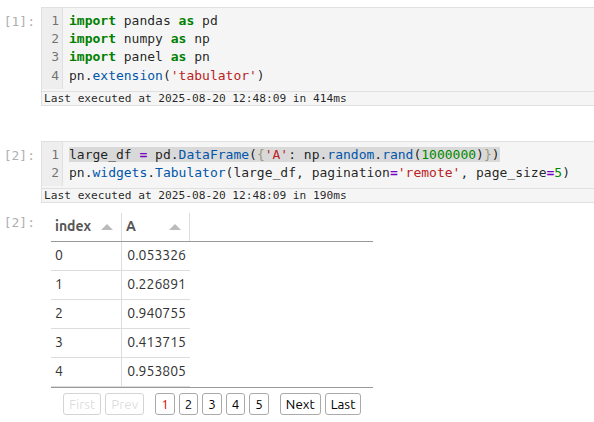Click index cell 0

pyautogui.click(x=86, y=256)
